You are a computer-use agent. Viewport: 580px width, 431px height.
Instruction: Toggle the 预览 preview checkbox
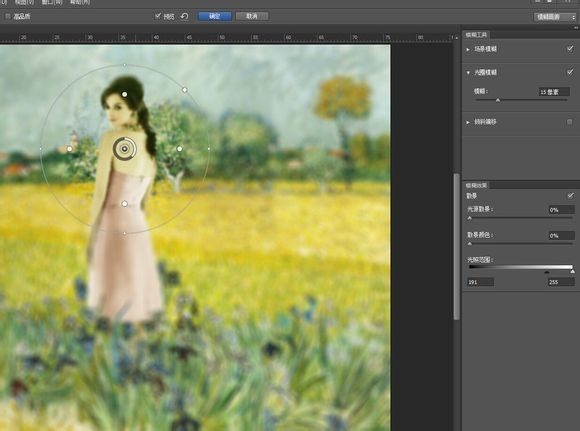(x=158, y=16)
